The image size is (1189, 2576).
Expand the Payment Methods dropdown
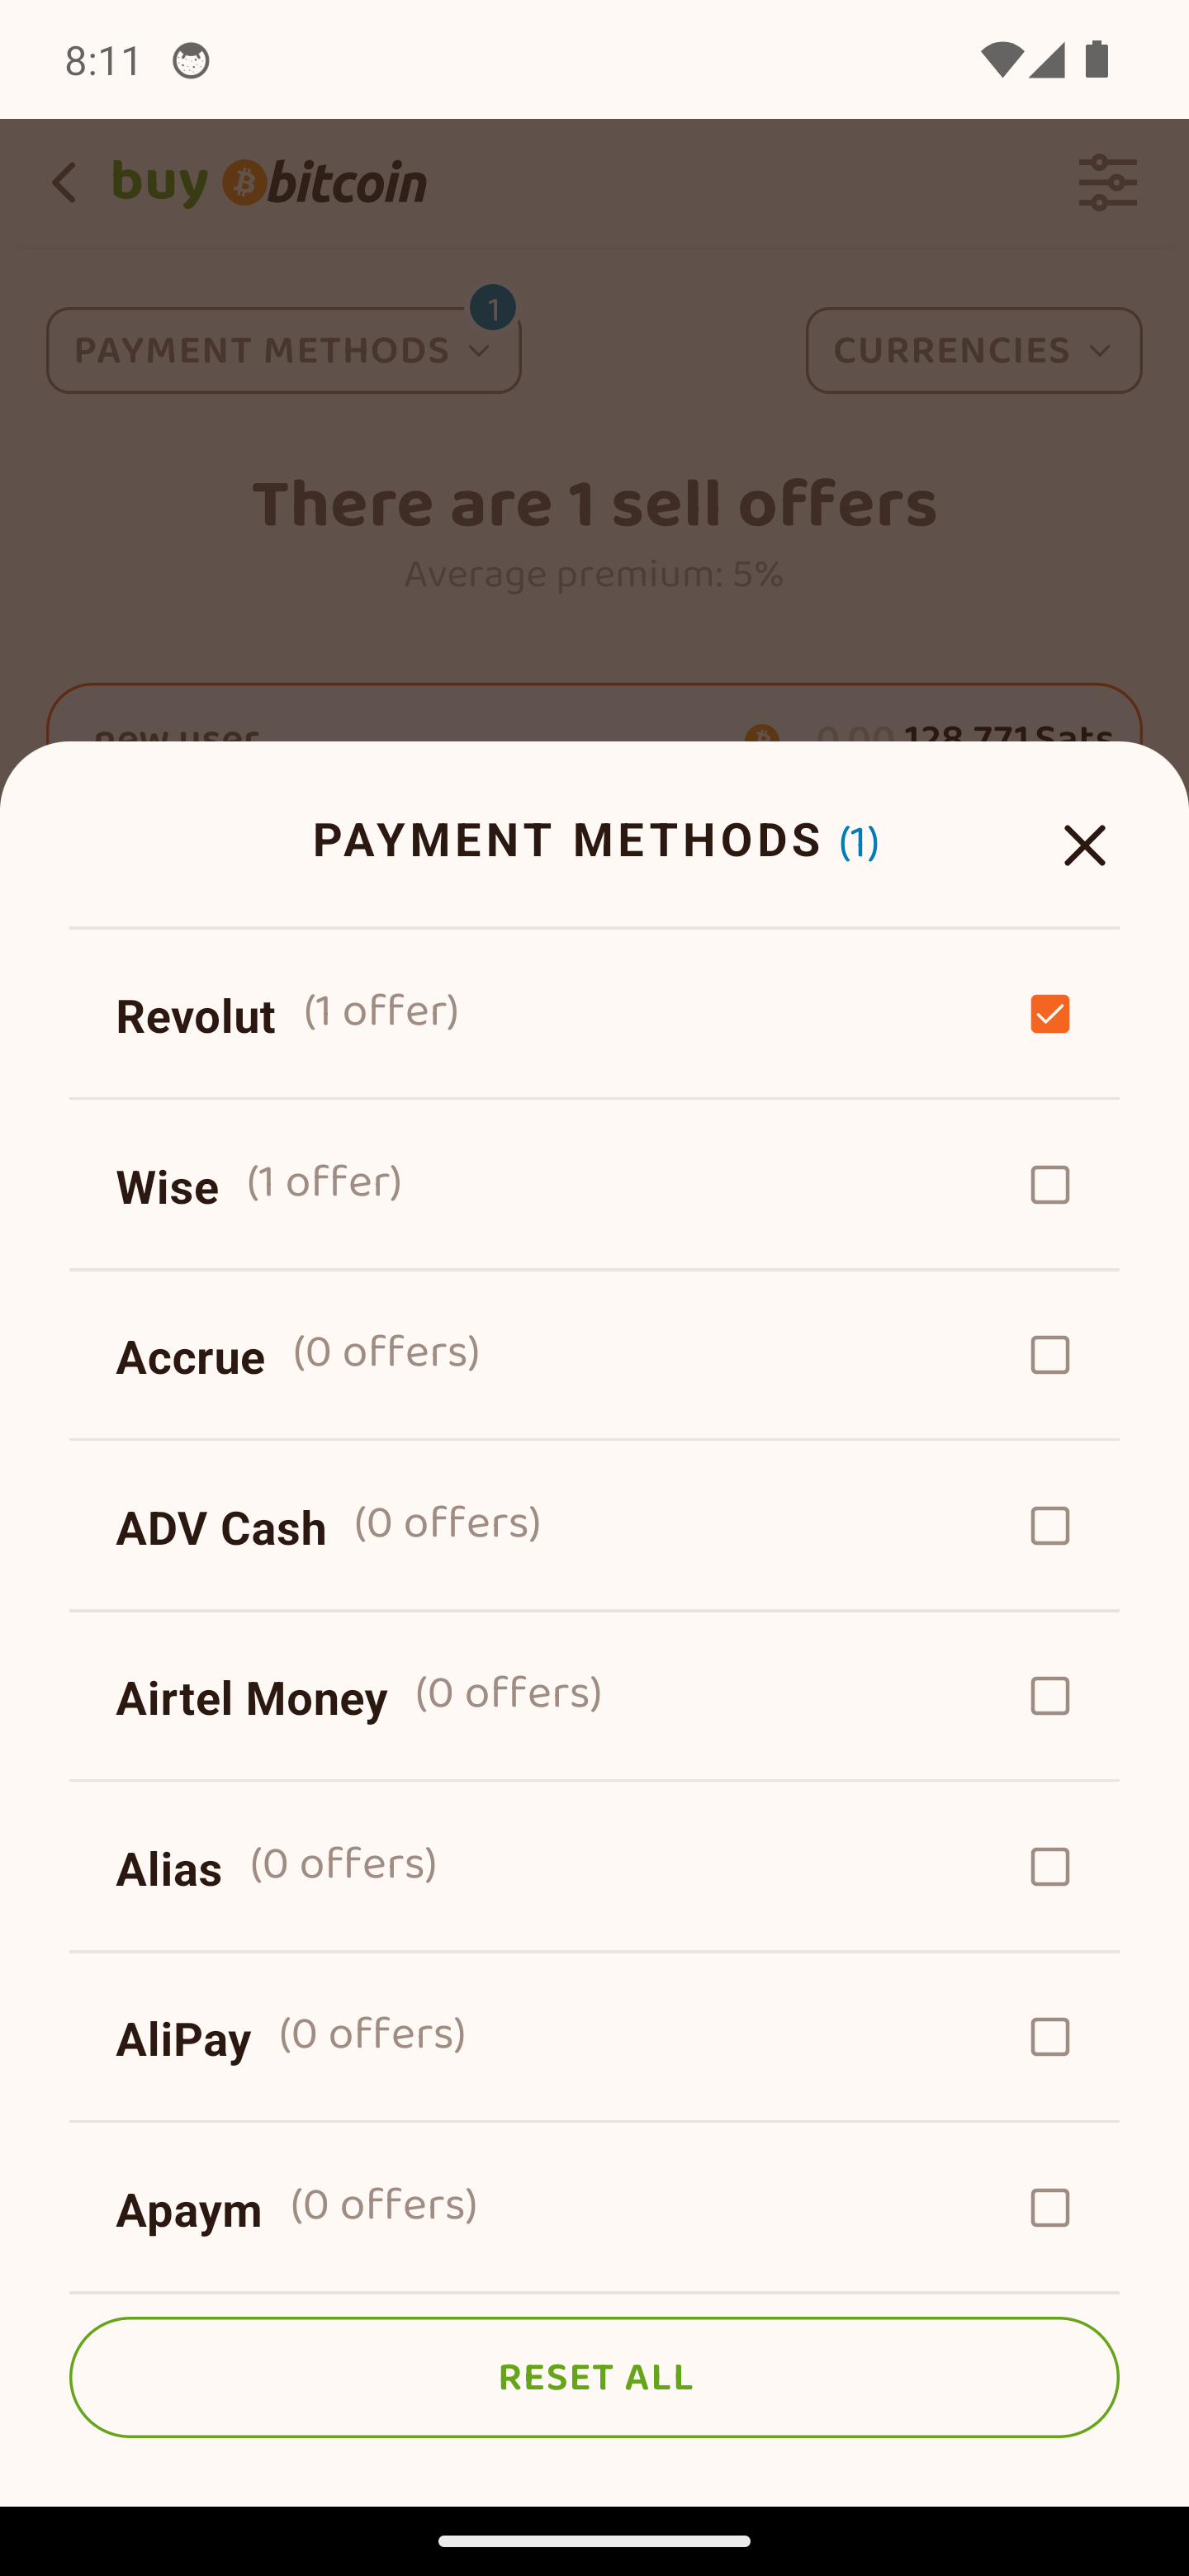click(284, 350)
